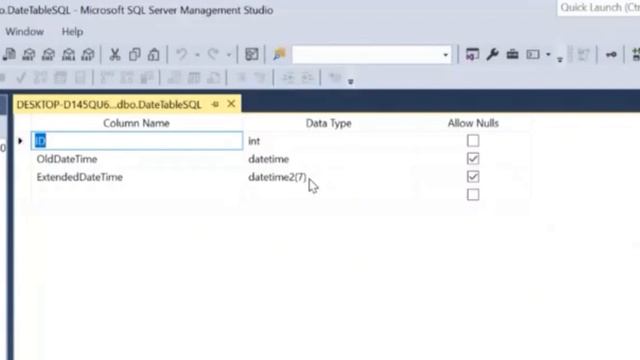This screenshot has width=640, height=360.
Task: Click the Redo arrow icon
Action: point(213,54)
